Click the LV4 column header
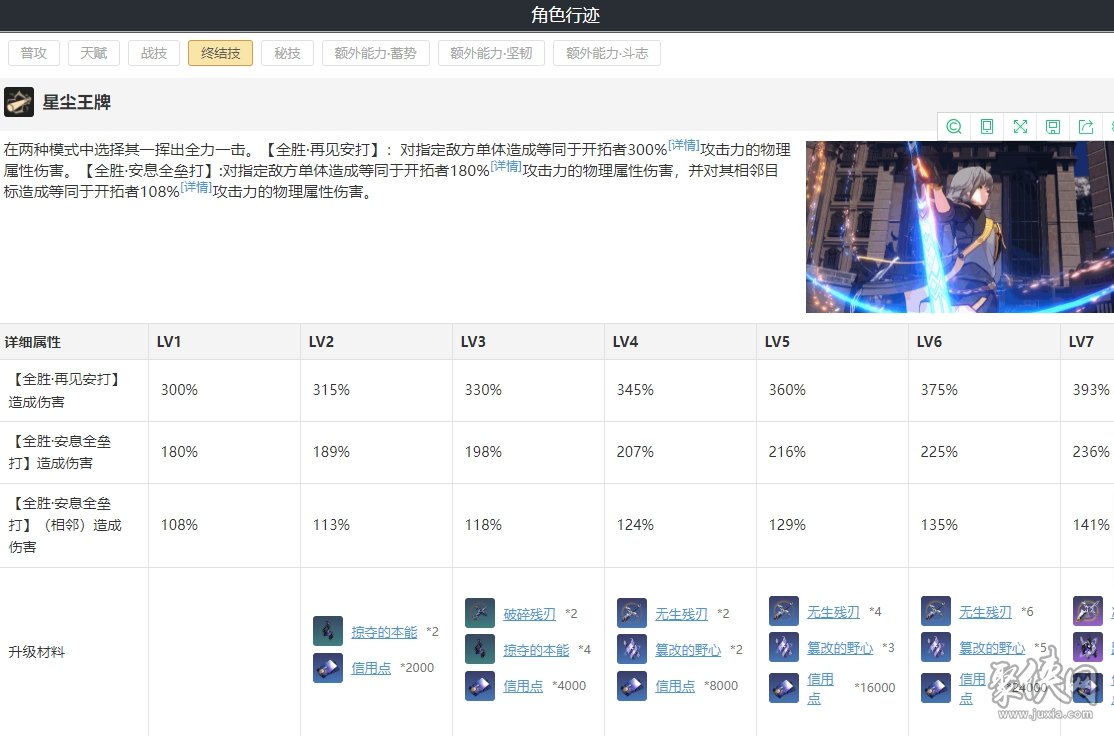 681,342
